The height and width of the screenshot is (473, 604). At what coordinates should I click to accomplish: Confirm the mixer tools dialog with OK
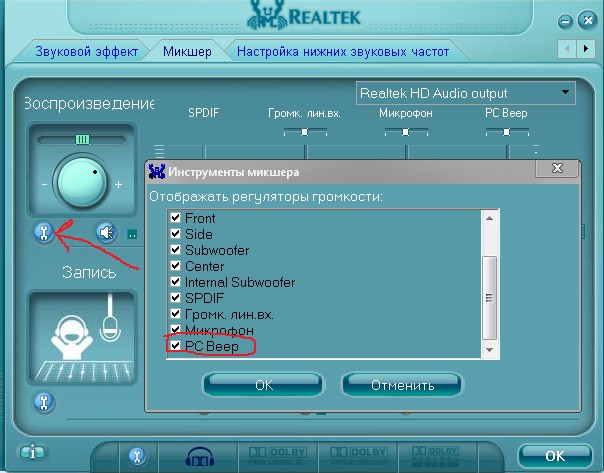(263, 385)
